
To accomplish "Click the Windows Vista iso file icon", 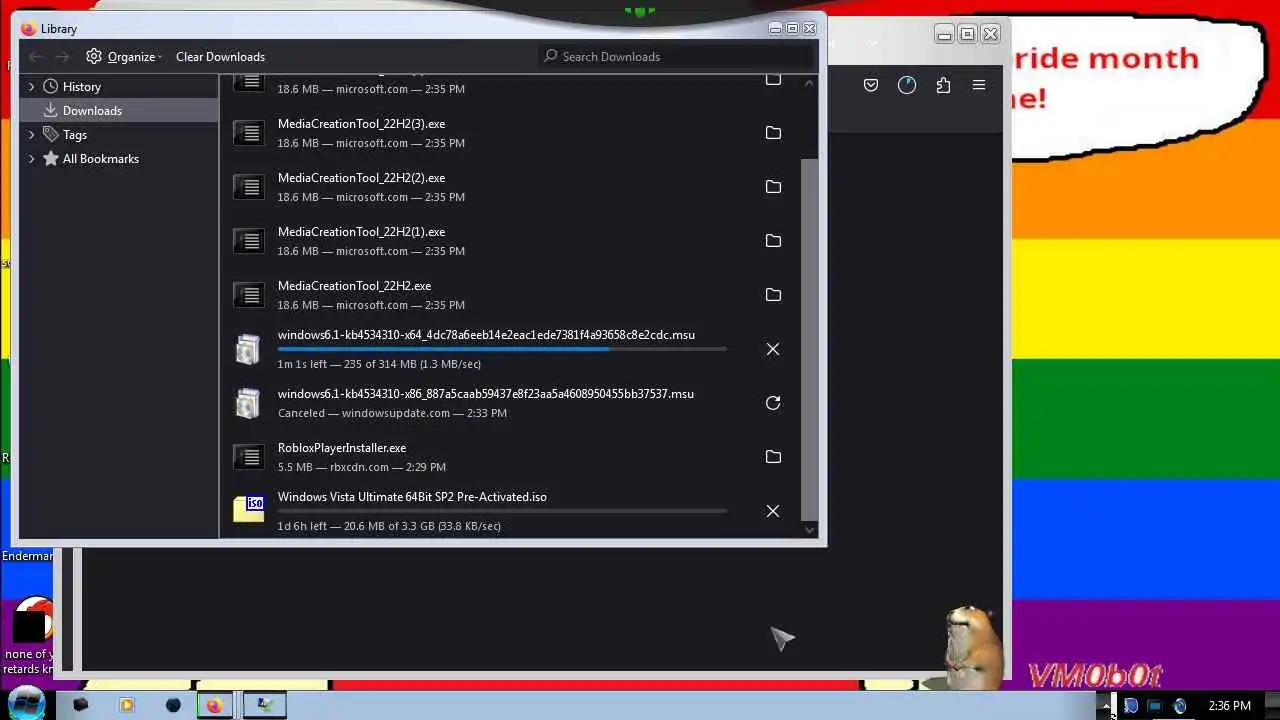I will point(248,509).
